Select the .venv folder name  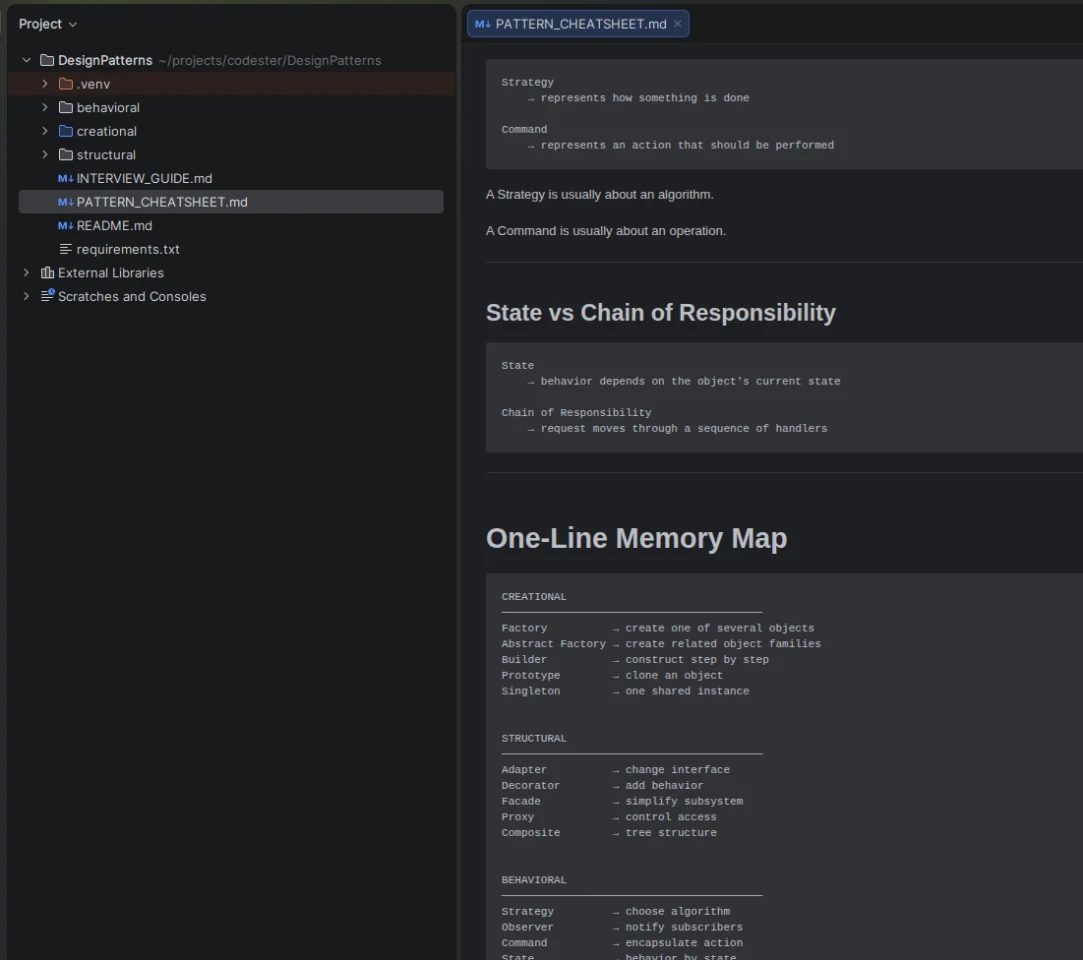93,84
